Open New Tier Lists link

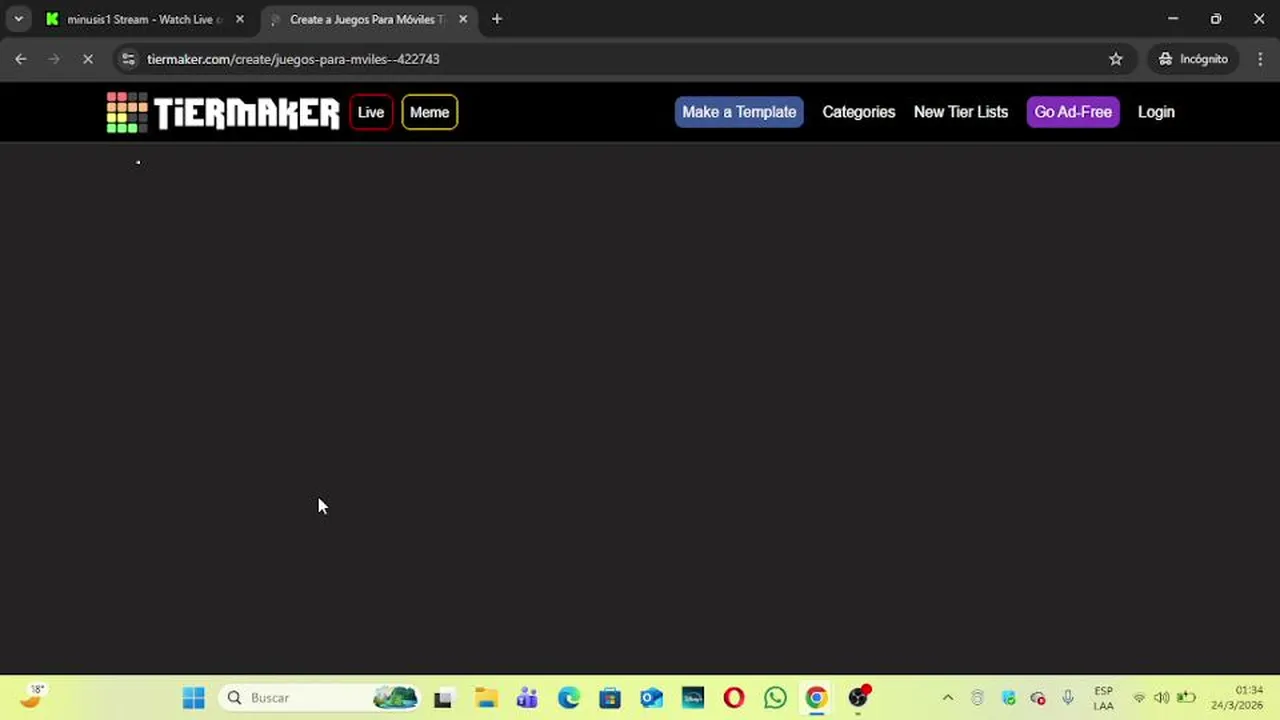click(961, 112)
